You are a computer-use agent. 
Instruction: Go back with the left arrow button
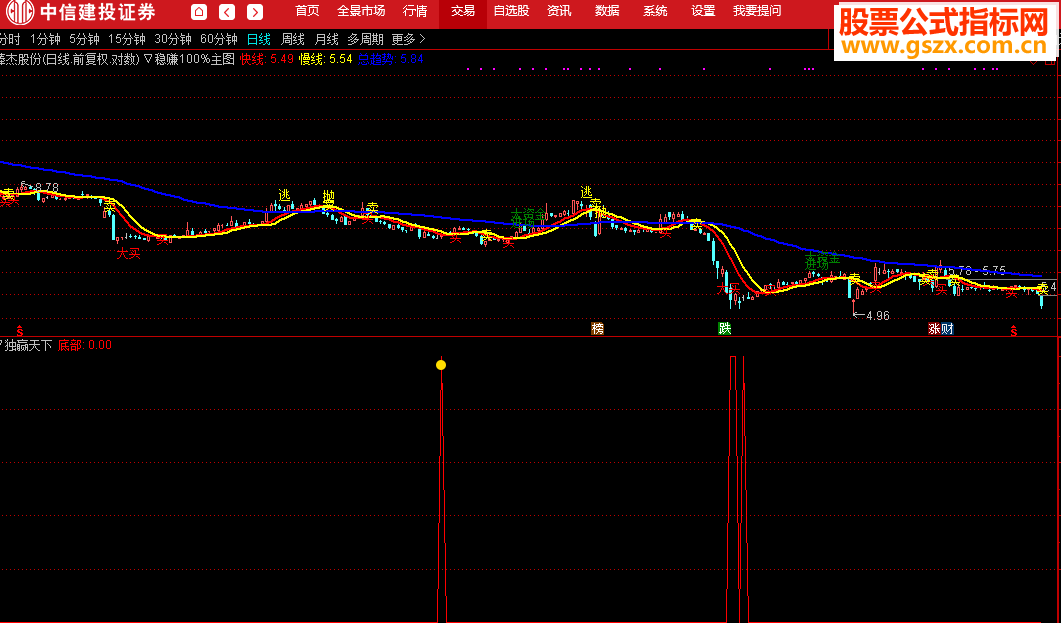click(x=227, y=11)
